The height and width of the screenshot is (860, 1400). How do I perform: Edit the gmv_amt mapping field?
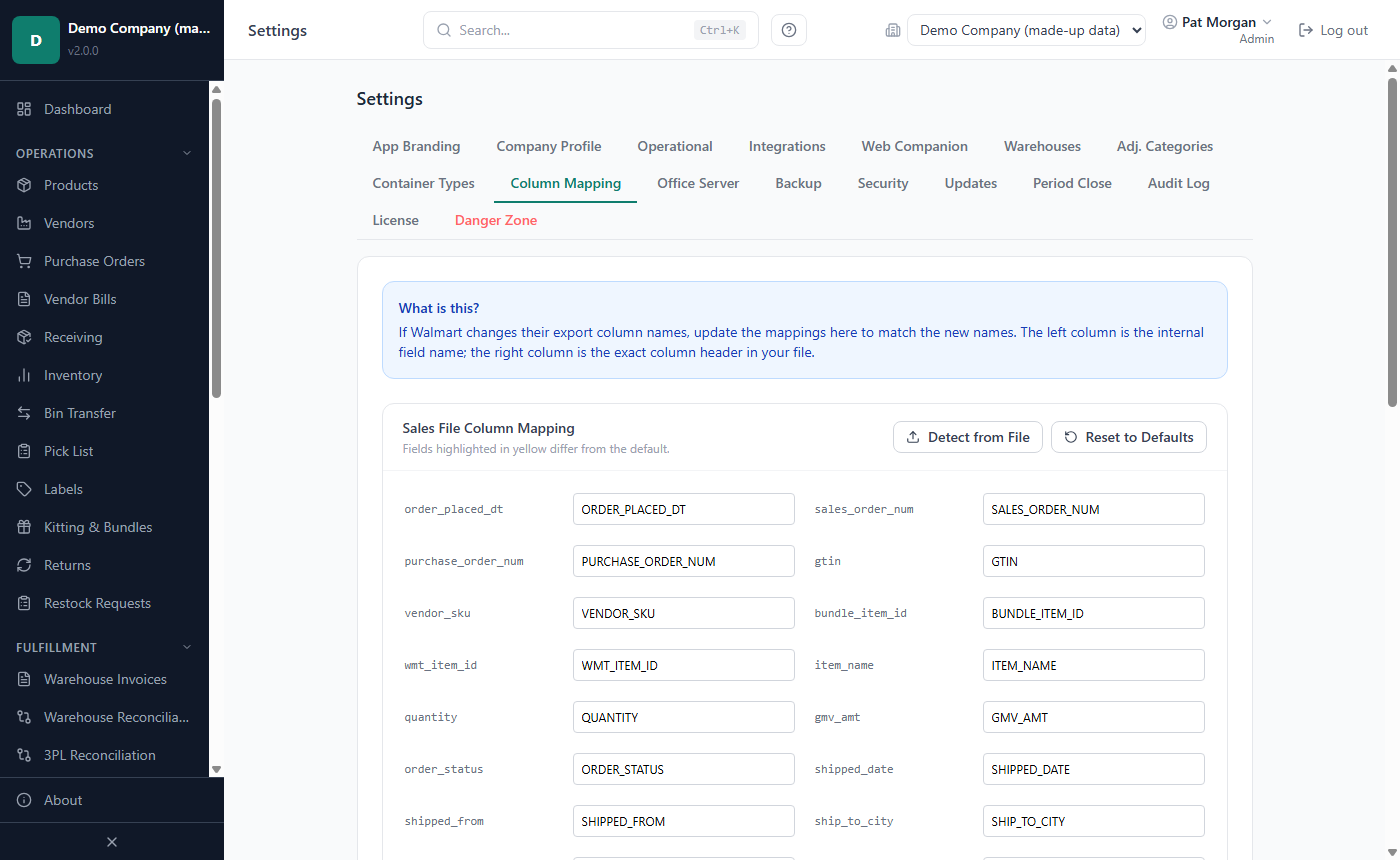[1094, 717]
